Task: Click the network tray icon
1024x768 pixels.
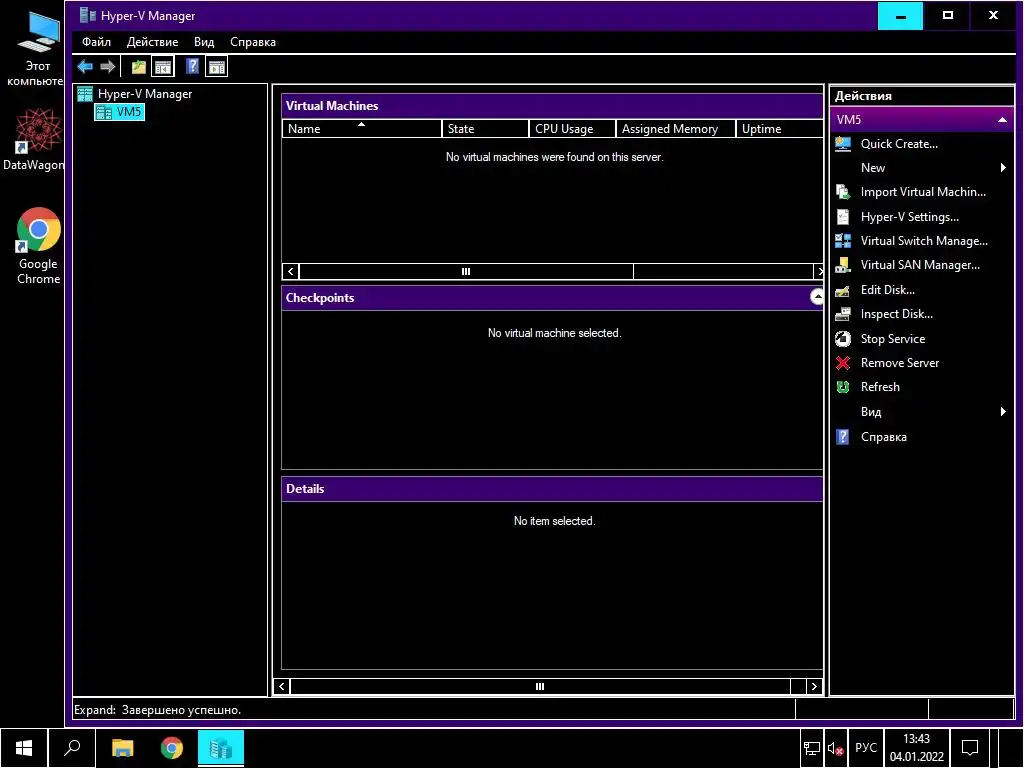Action: (812, 748)
